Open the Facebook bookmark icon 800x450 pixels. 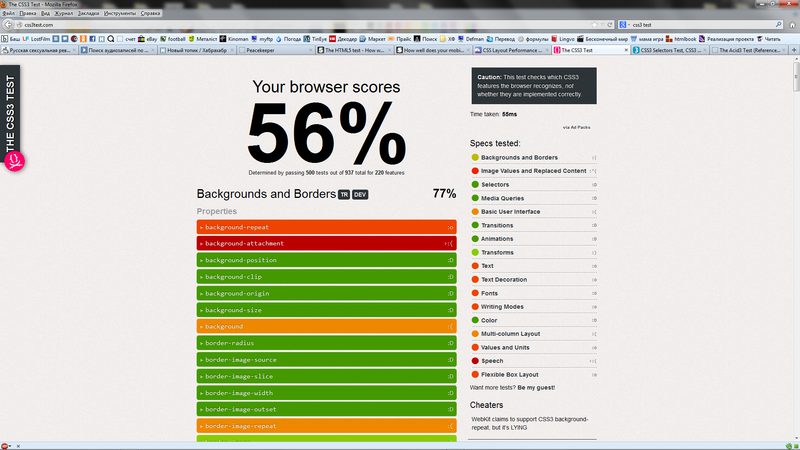tap(92, 39)
